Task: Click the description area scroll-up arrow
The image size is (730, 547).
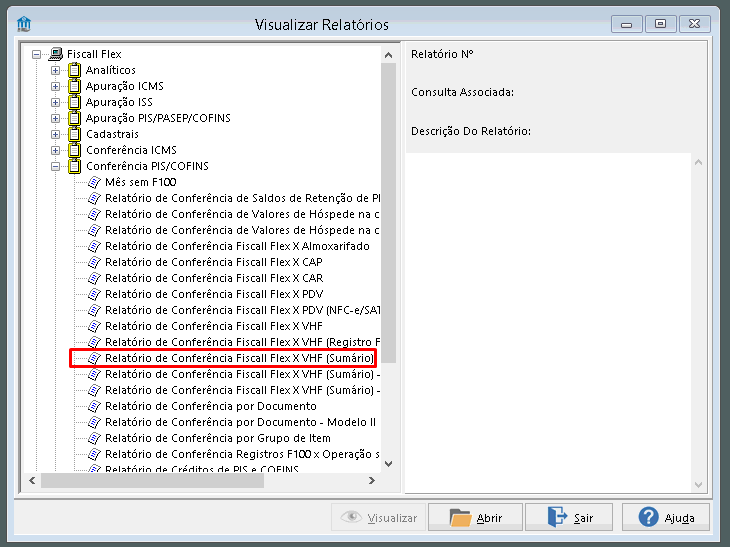Action: click(698, 162)
